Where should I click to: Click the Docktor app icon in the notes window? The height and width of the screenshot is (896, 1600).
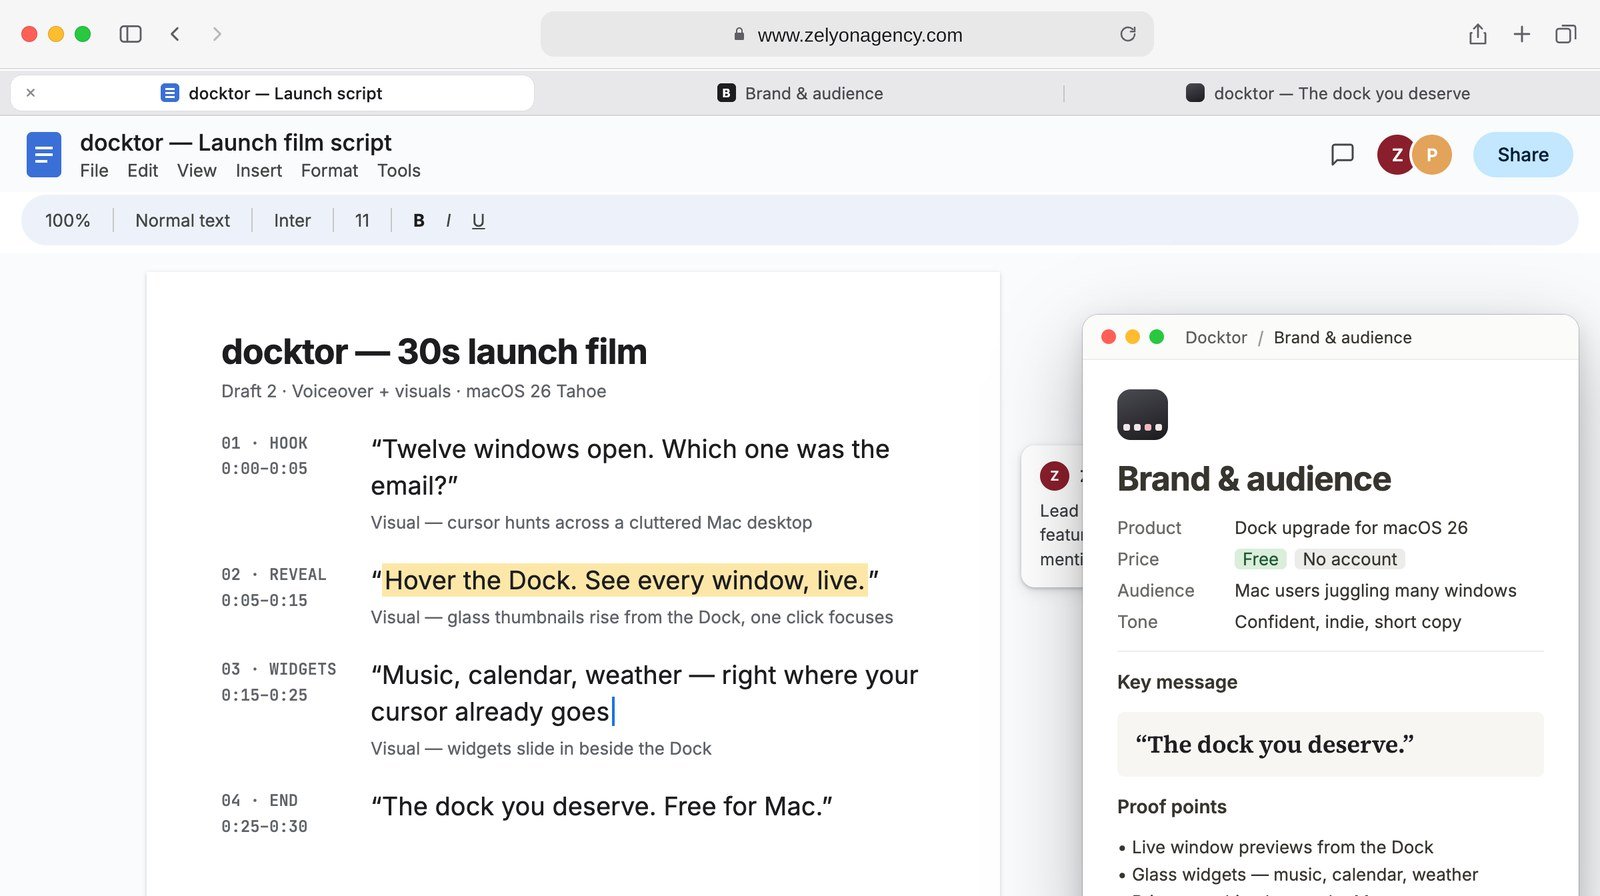pyautogui.click(x=1142, y=414)
